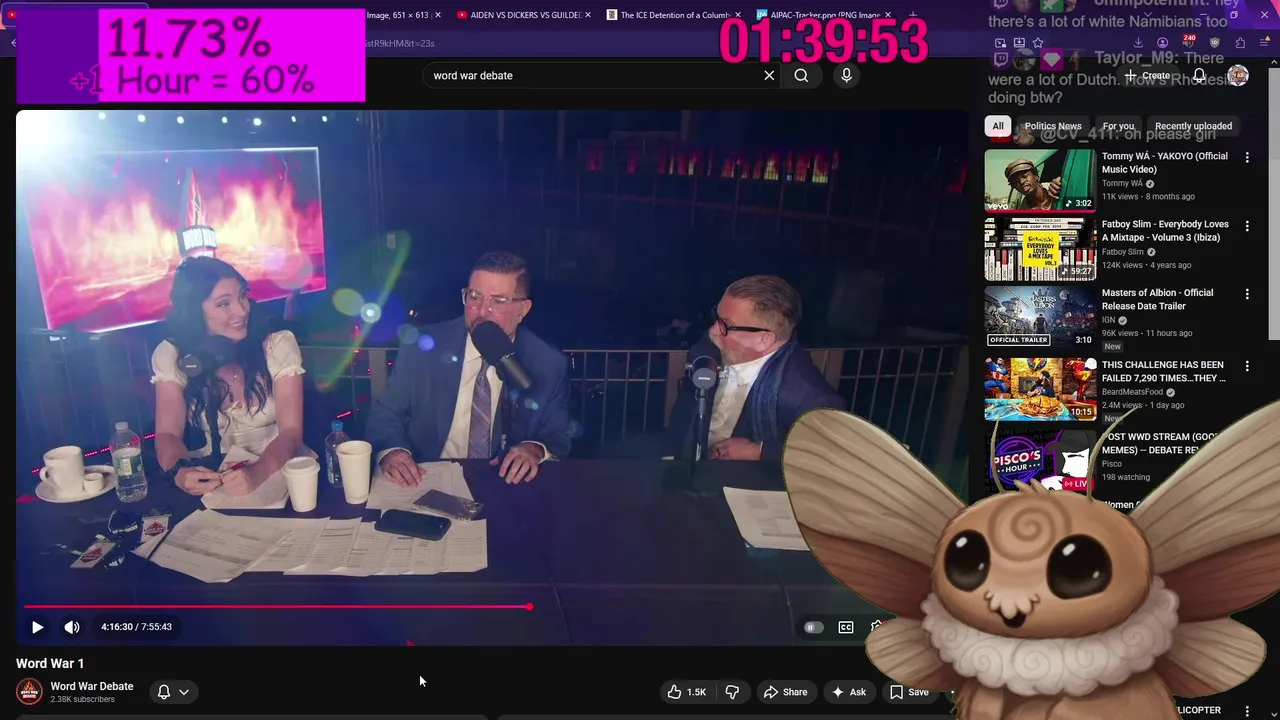
Task: Click '11K views • 8 months ago' text
Action: [x=1148, y=196]
